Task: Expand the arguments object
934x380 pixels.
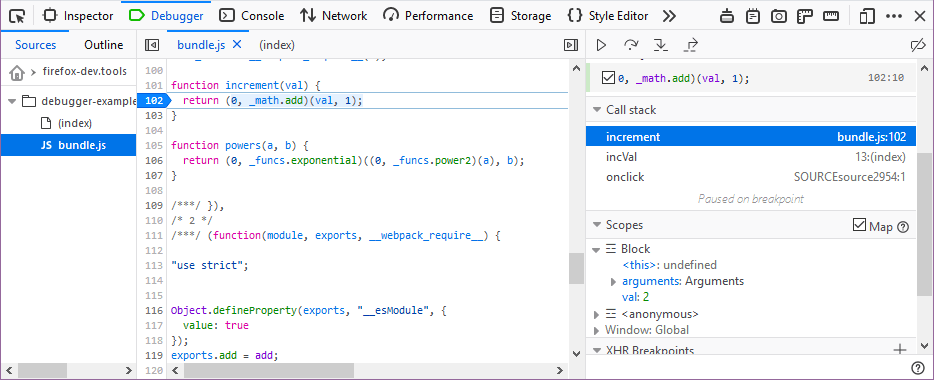Action: pyautogui.click(x=614, y=281)
